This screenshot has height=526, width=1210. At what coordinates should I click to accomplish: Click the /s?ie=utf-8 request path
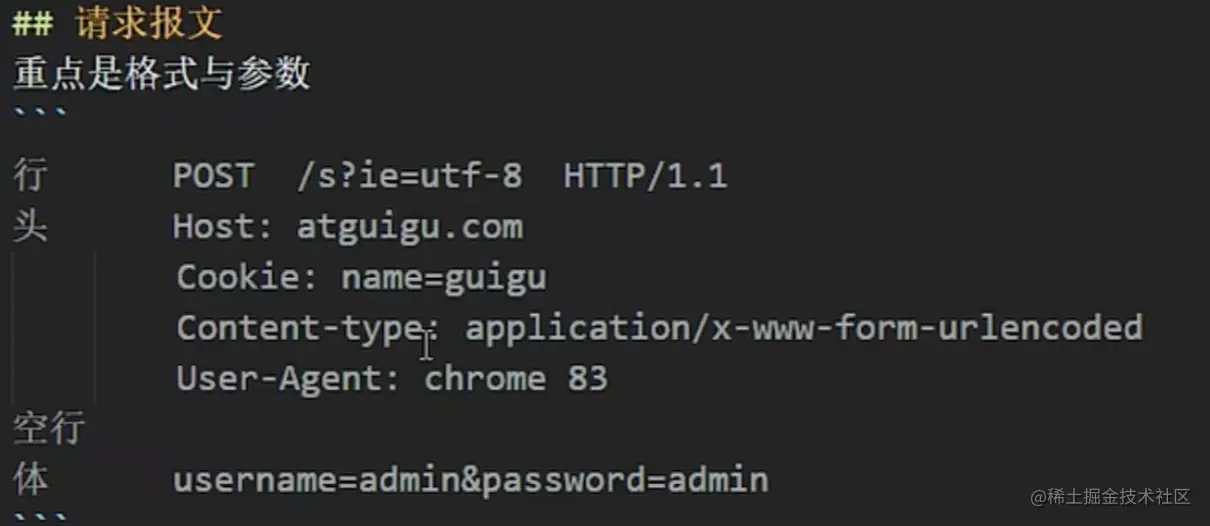409,176
